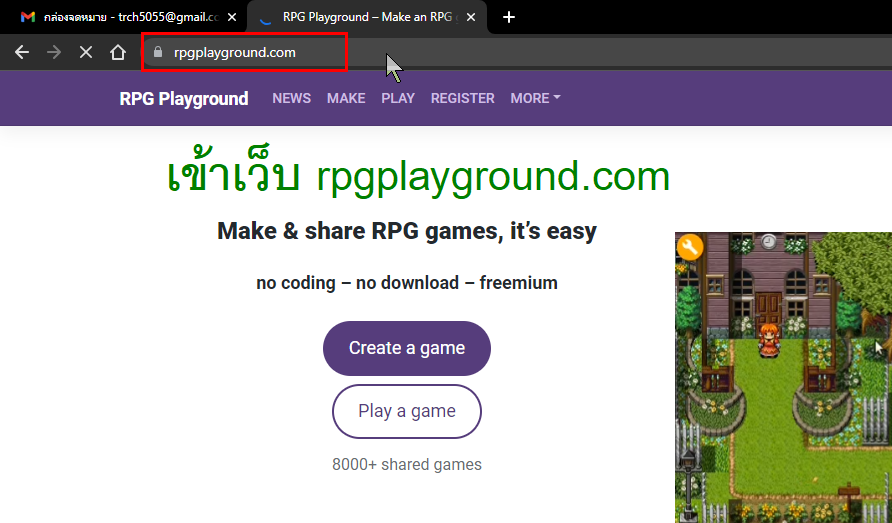
Task: Click the Gmail icon on first tab
Action: (x=28, y=17)
